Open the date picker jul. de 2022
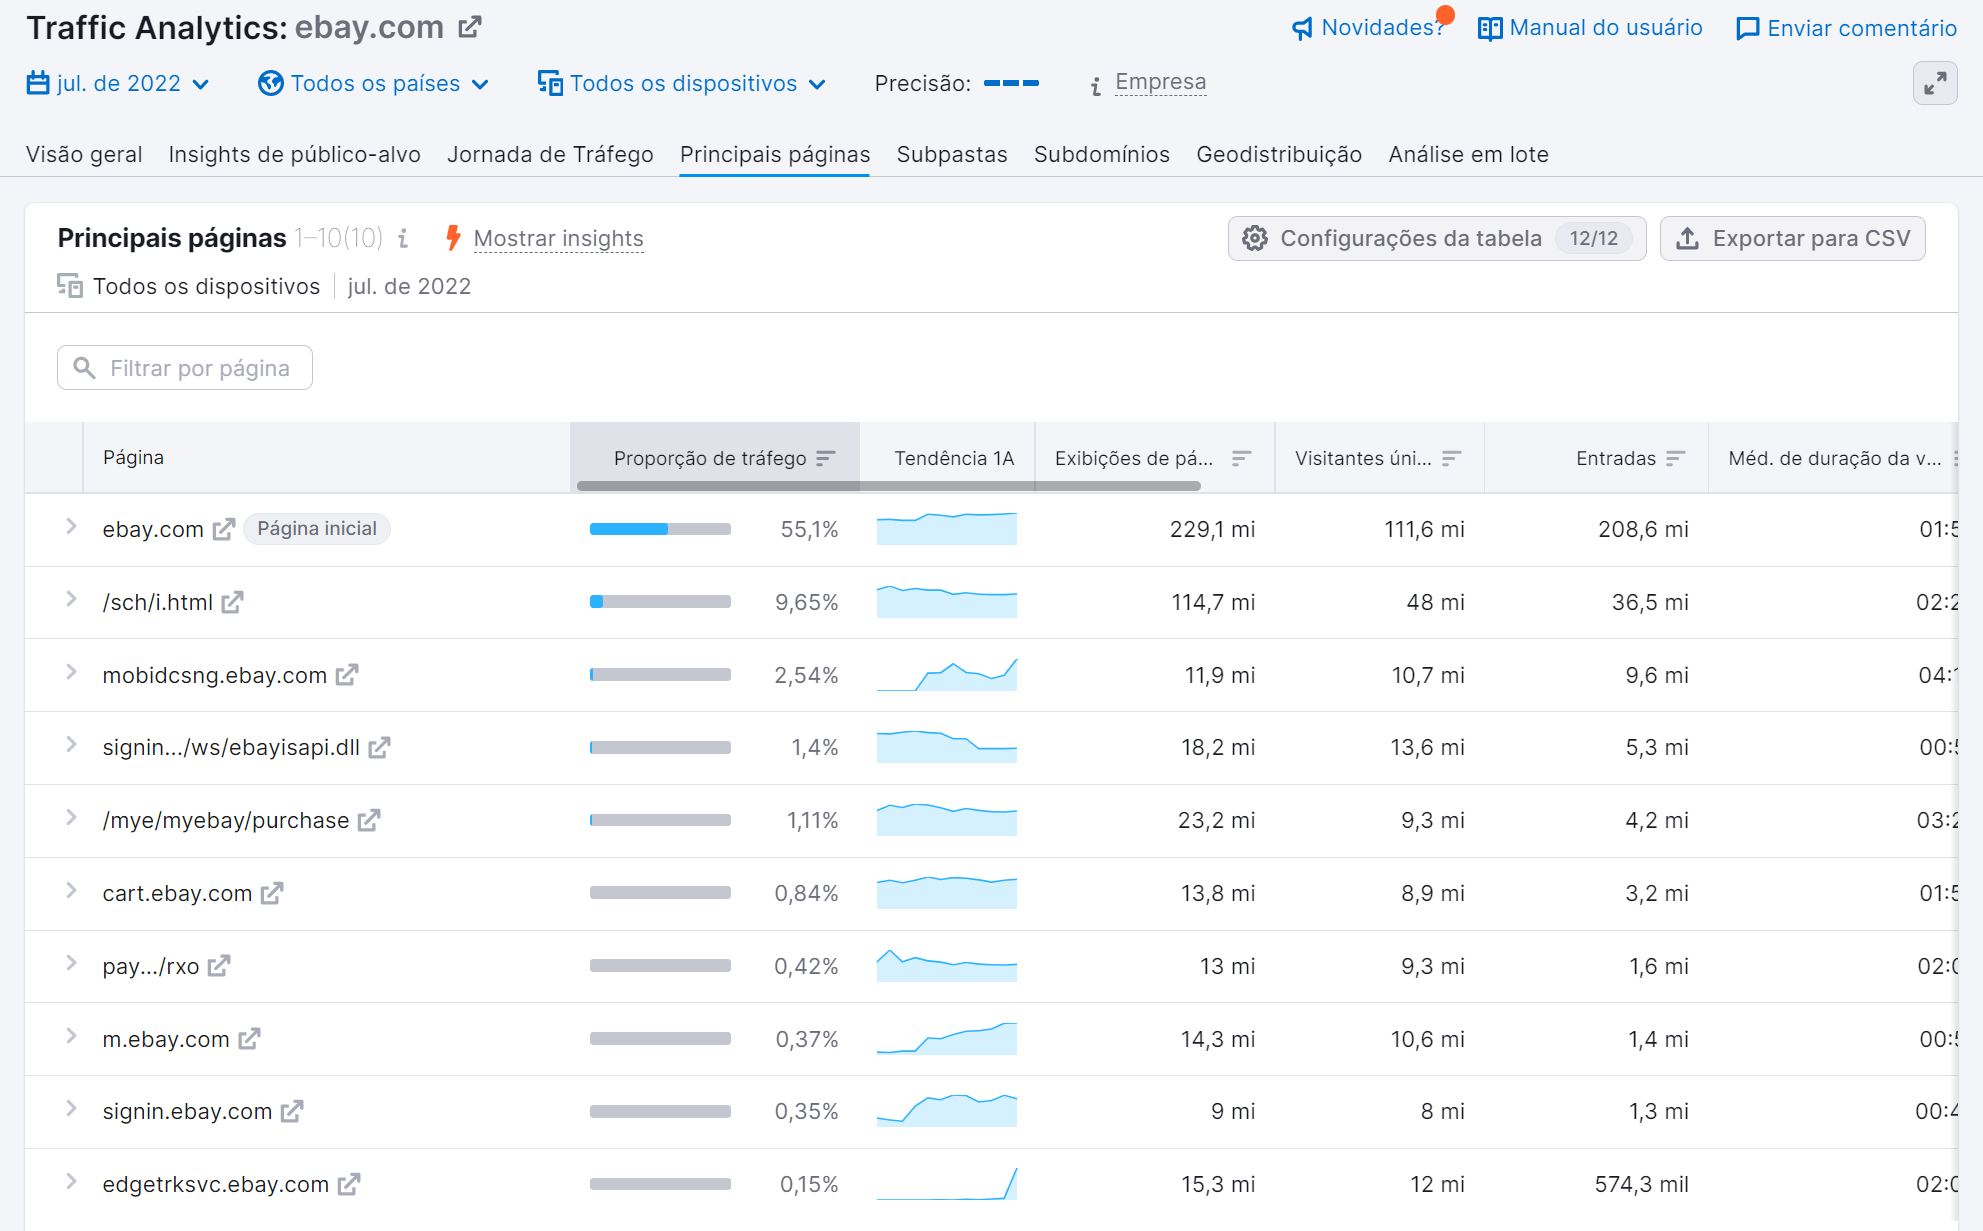1983x1231 pixels. click(x=118, y=83)
